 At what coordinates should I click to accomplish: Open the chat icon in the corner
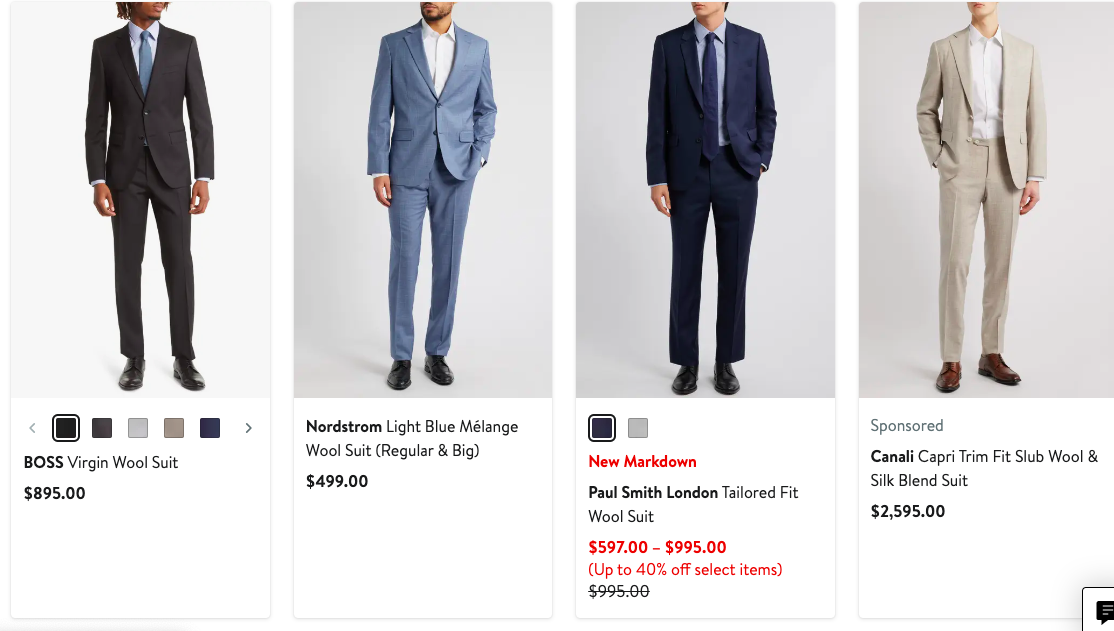(x=1102, y=611)
